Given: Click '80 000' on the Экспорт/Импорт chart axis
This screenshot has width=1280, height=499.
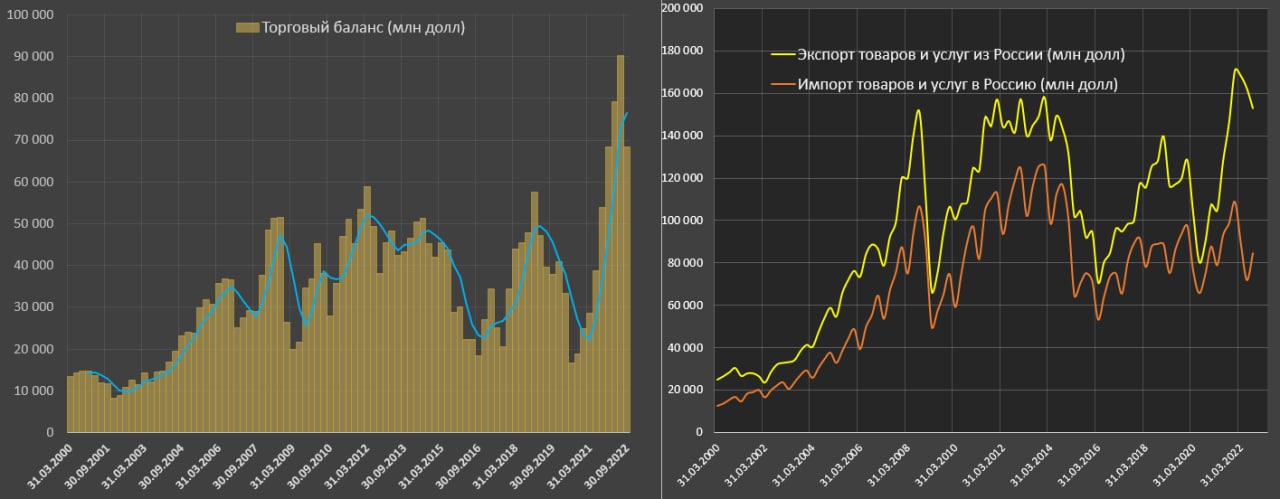Looking at the screenshot, I should click(x=684, y=263).
